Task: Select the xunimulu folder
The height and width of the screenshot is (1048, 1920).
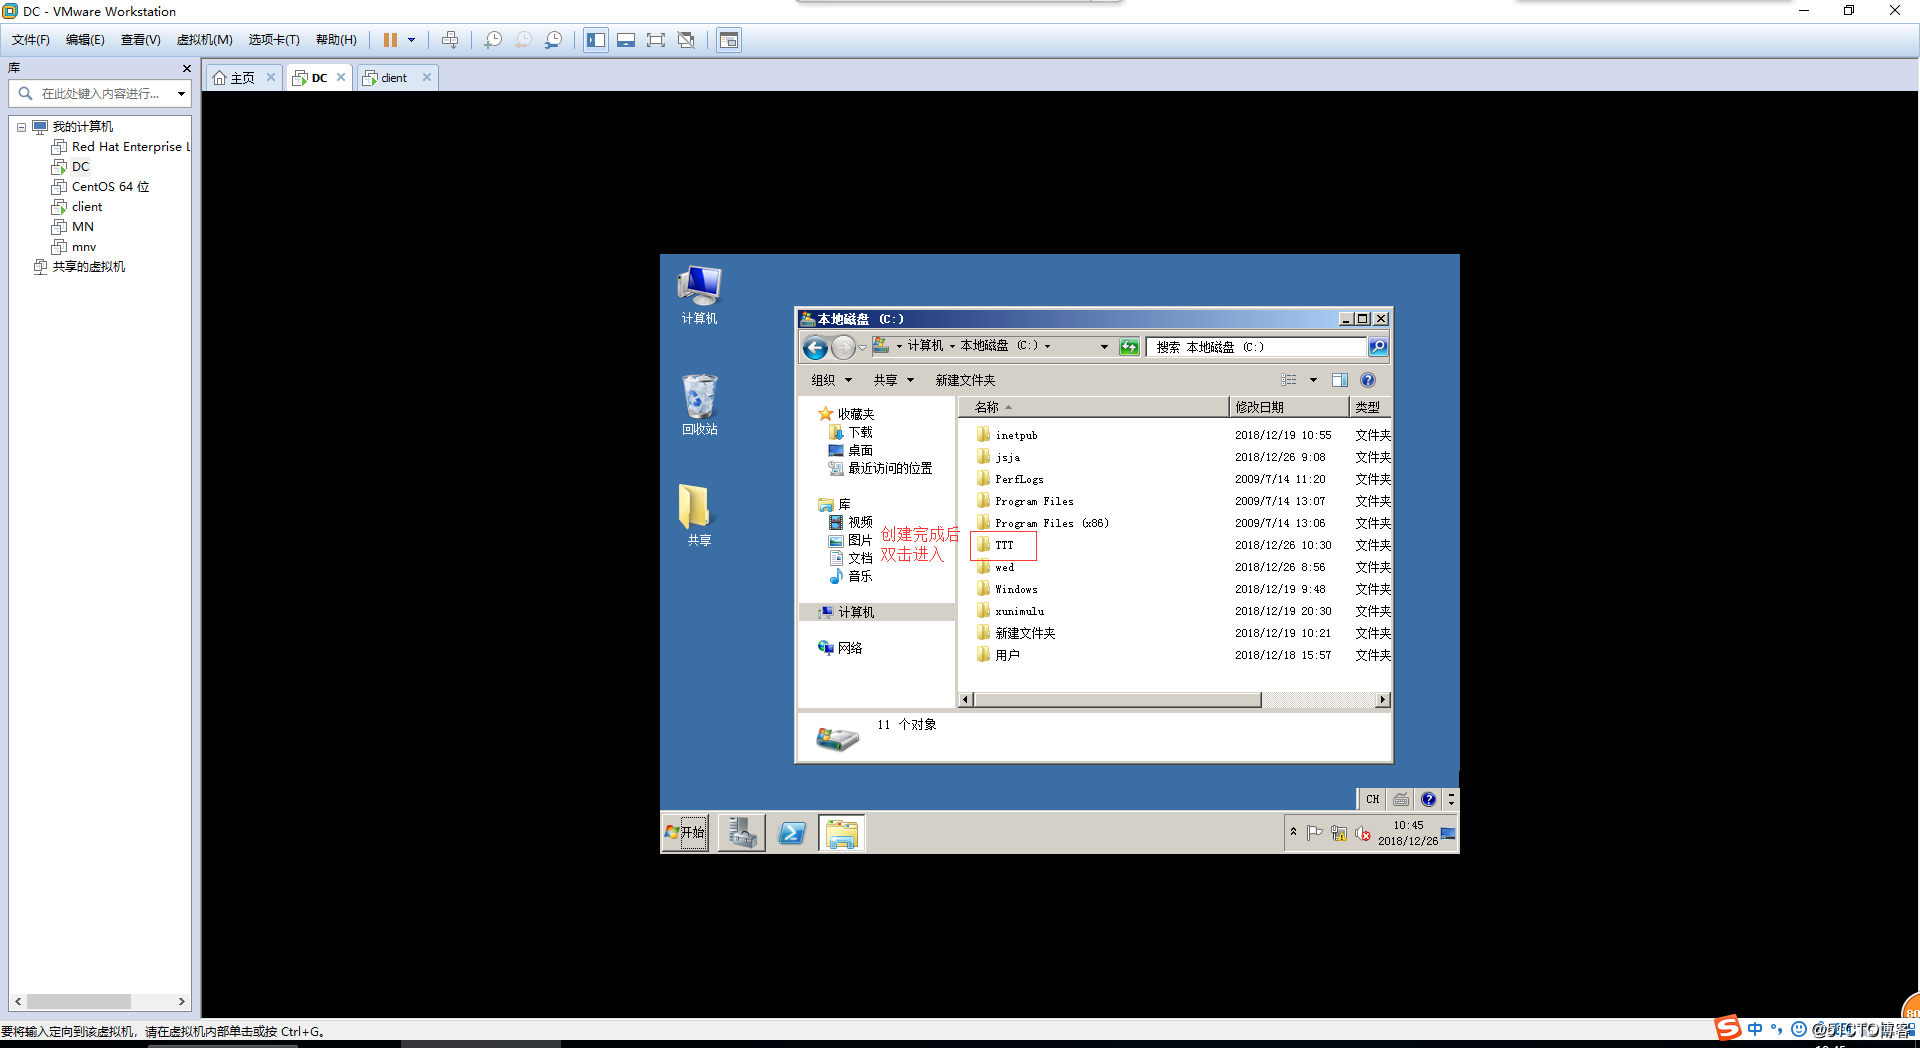Action: (x=1011, y=611)
